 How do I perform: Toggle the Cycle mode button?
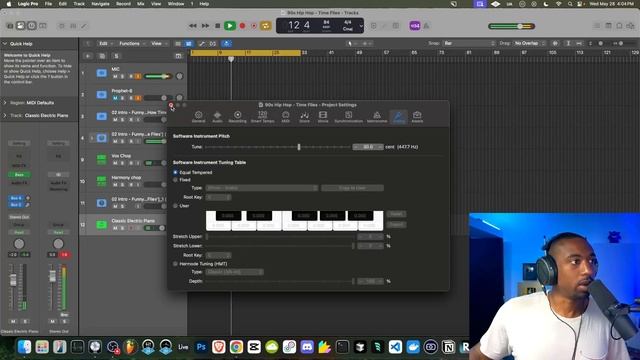(x=265, y=26)
